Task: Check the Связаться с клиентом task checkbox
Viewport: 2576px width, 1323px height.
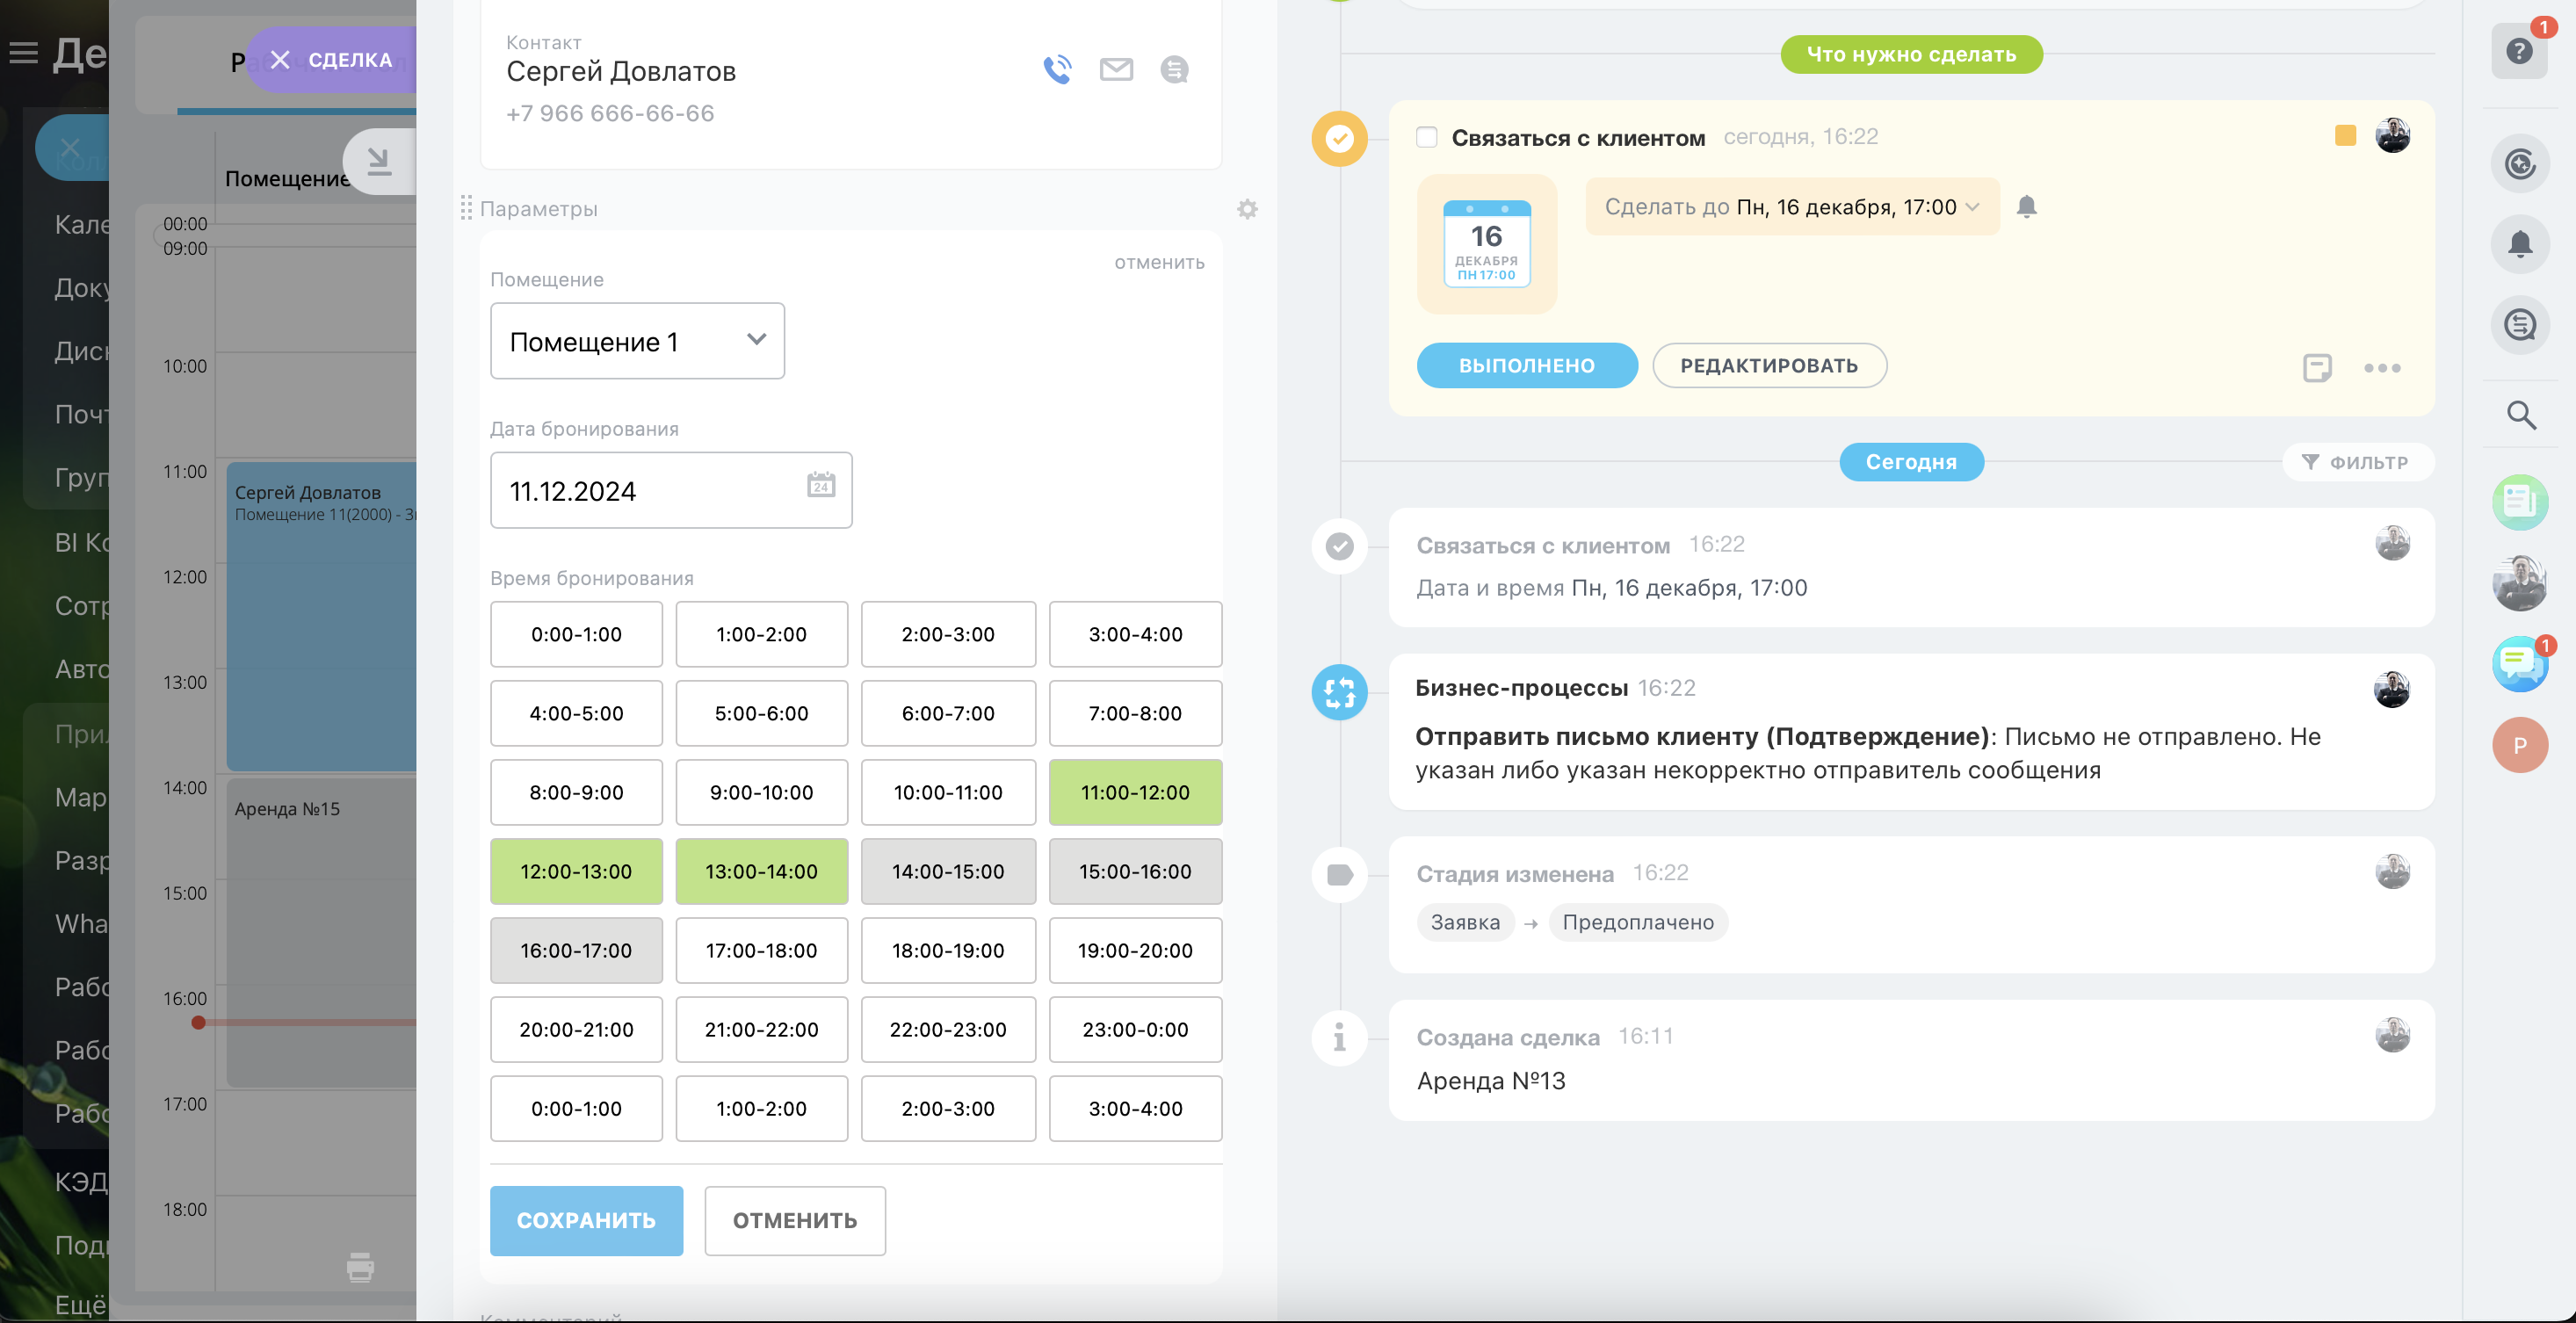Action: [1426, 137]
